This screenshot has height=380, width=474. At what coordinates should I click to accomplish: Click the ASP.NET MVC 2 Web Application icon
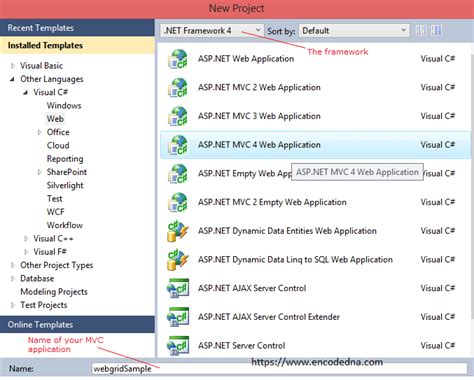coord(178,88)
